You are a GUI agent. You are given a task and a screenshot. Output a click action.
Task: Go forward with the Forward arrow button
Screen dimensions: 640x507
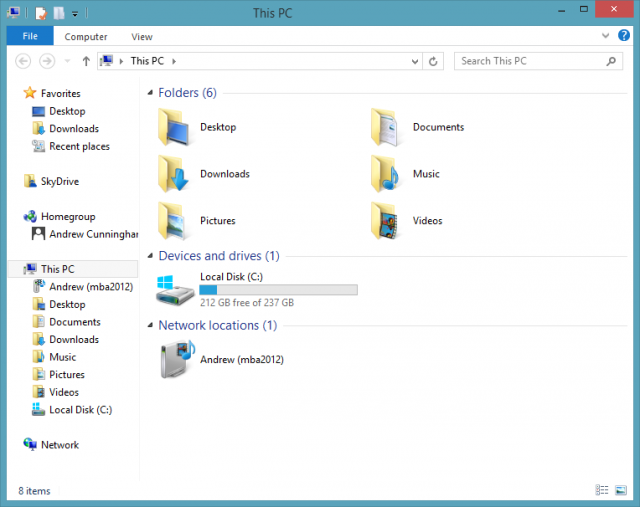pos(47,61)
